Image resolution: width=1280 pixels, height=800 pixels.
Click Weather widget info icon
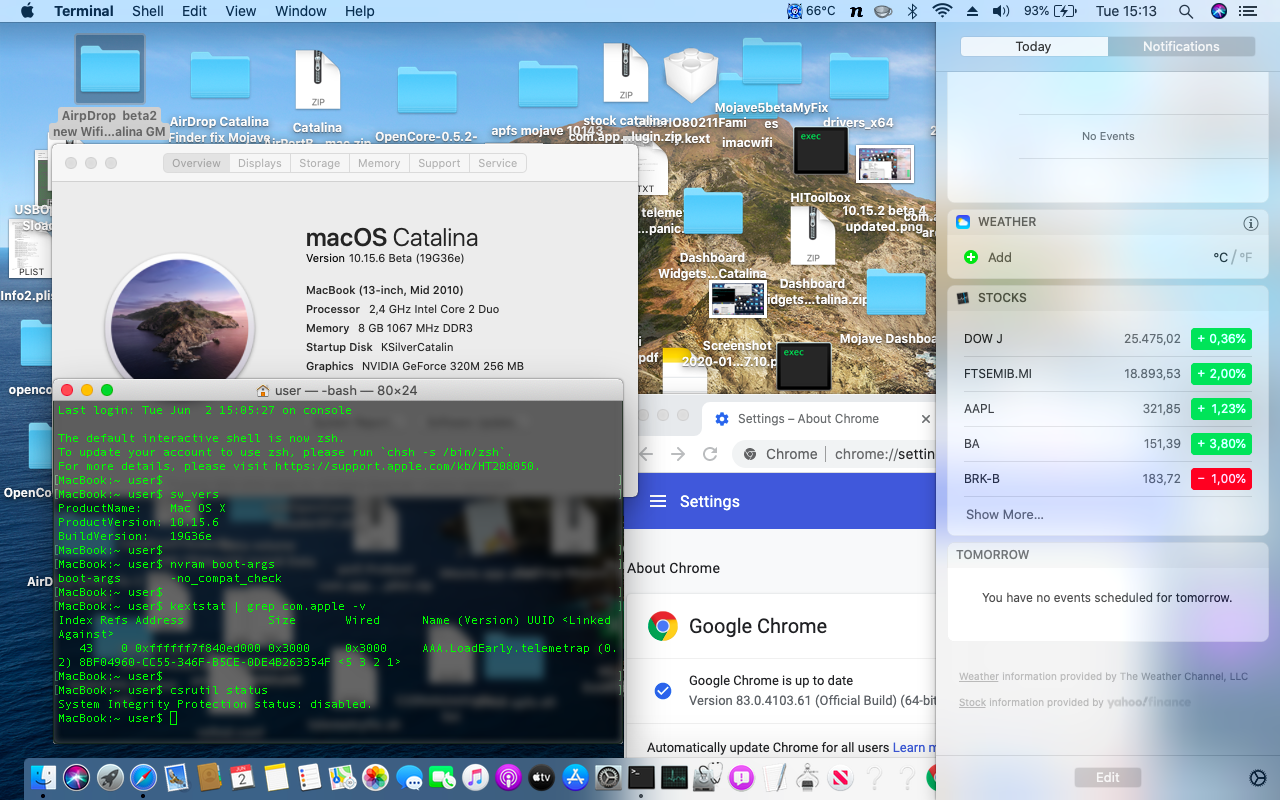[1250, 223]
